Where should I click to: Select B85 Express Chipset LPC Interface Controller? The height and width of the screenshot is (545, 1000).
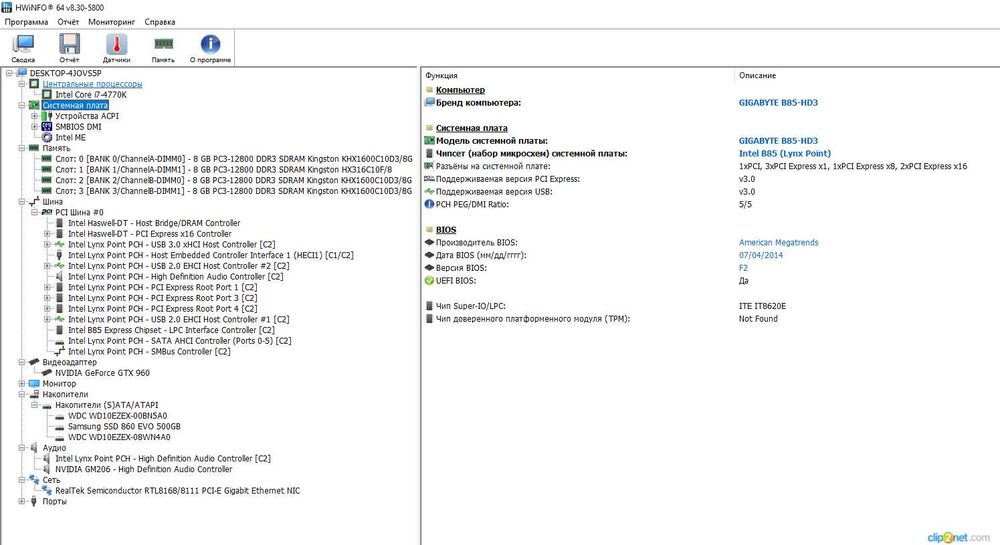pos(171,330)
